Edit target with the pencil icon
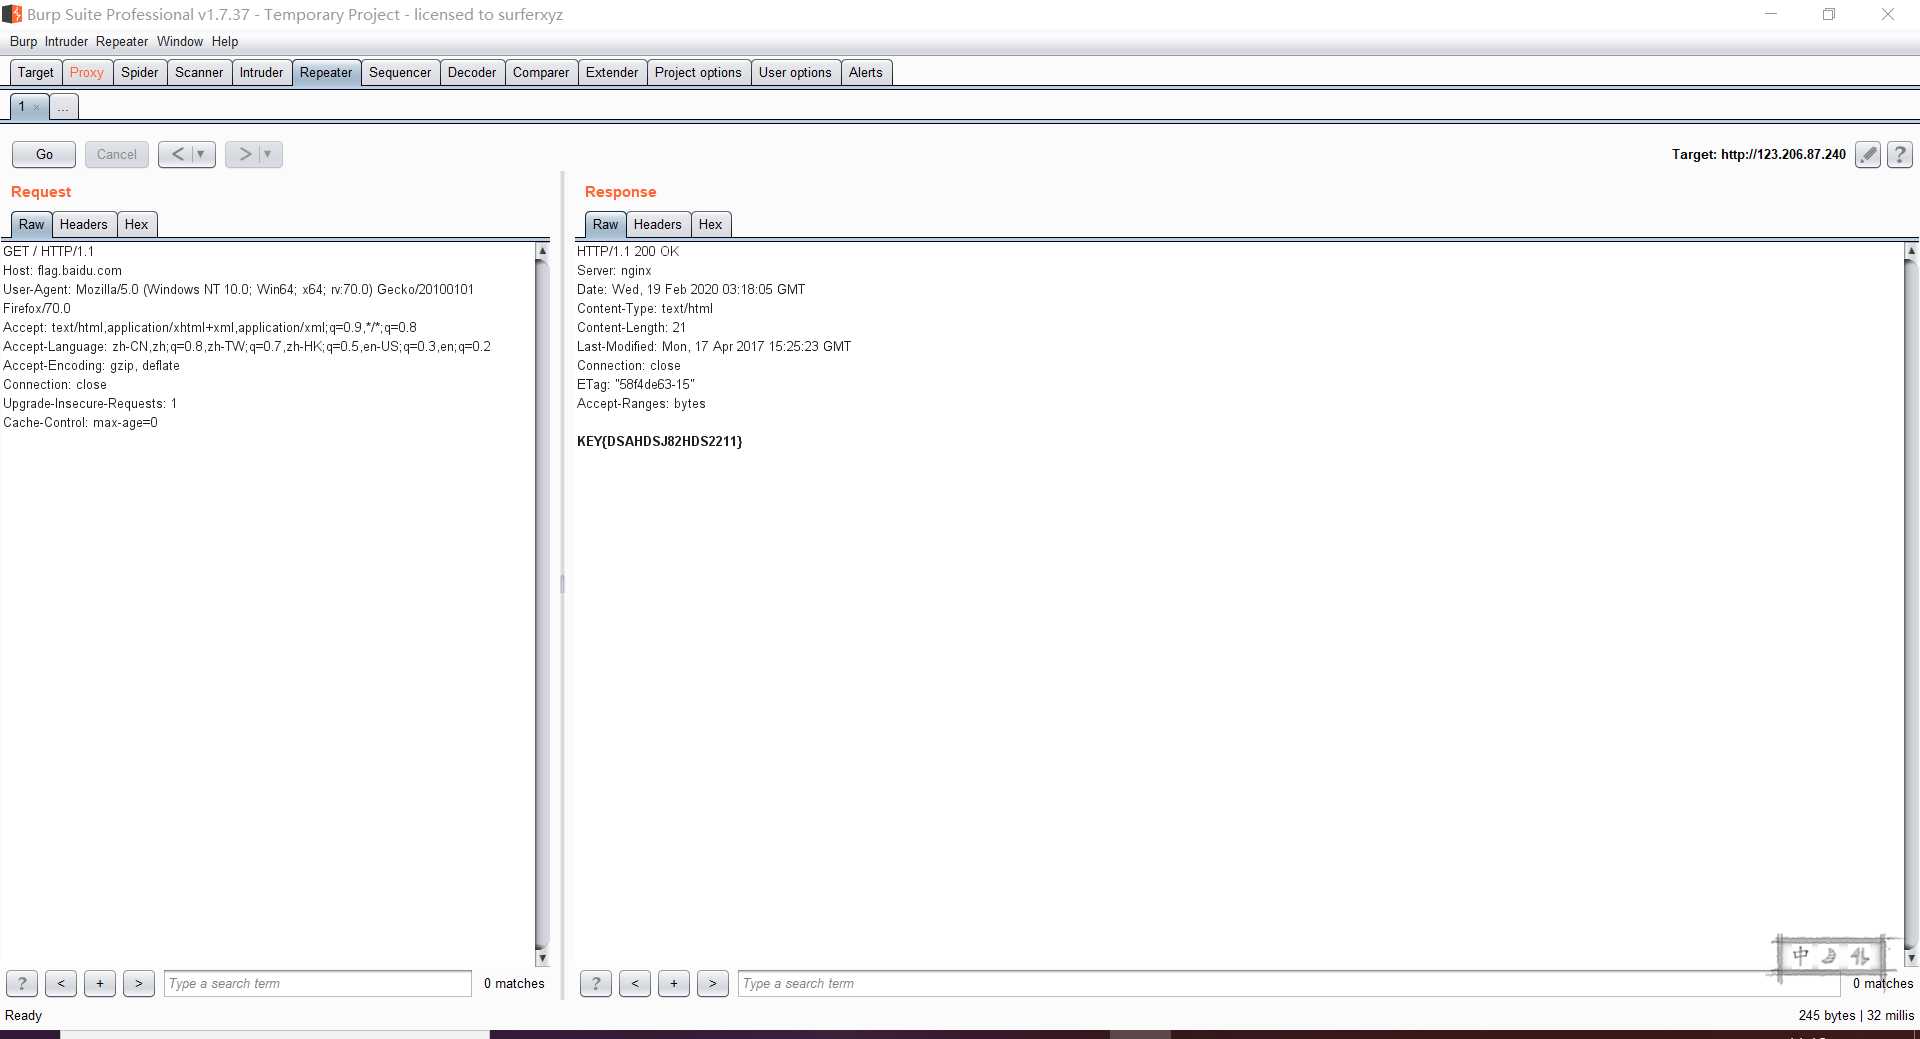 click(1867, 154)
